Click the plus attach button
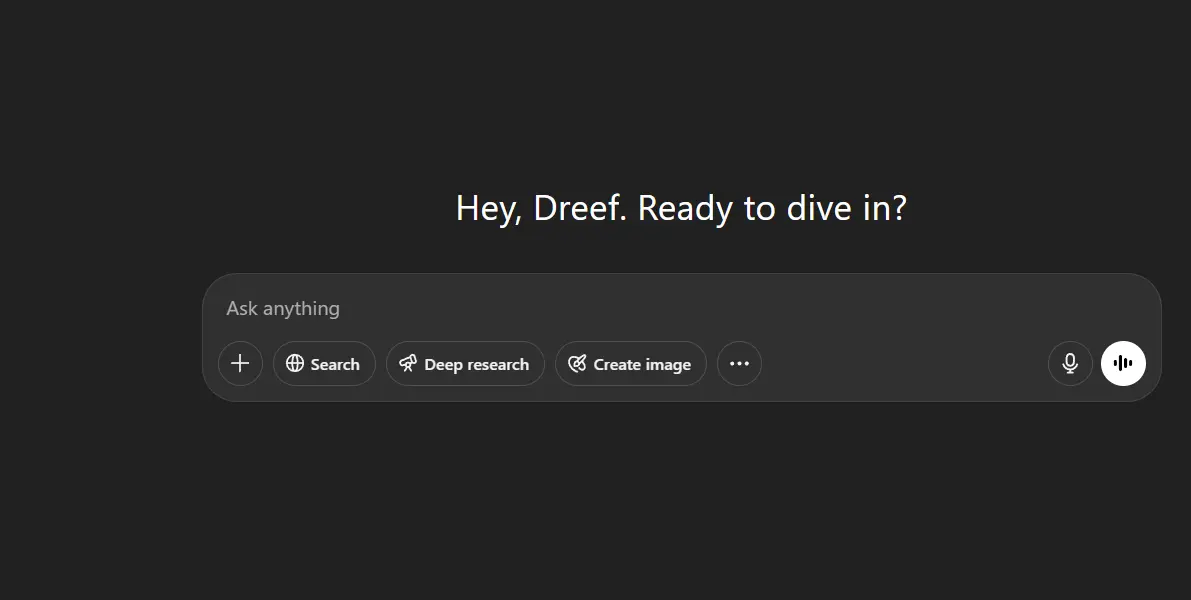Image resolution: width=1191 pixels, height=600 pixels. (240, 364)
